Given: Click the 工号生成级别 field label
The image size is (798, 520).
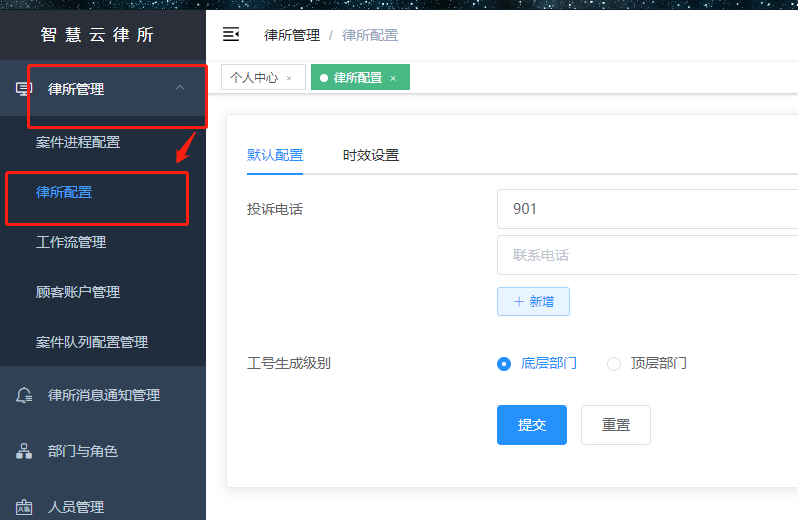Looking at the screenshot, I should click(x=289, y=363).
